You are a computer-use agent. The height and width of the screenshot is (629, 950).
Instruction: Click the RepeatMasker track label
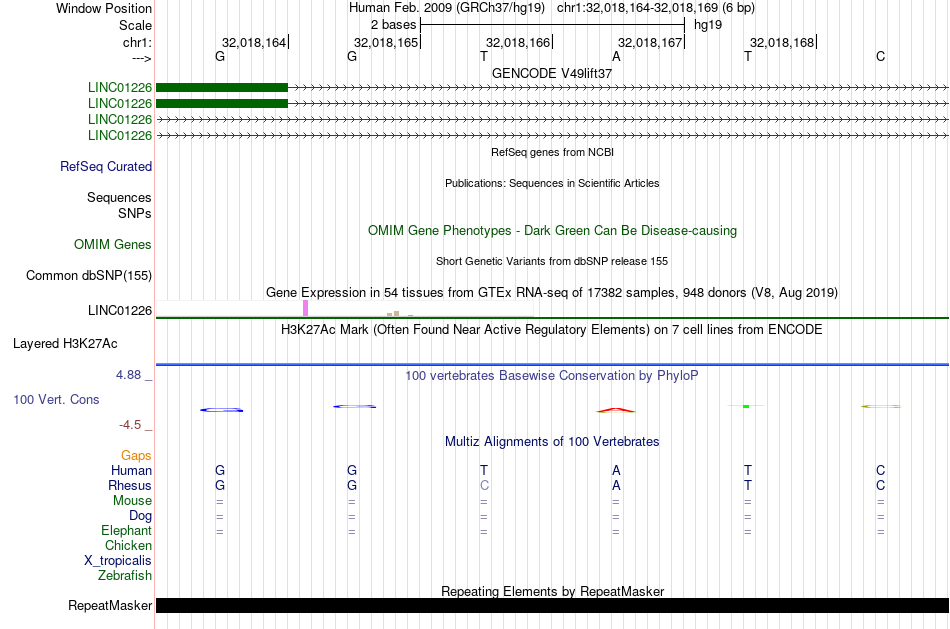coord(110,605)
